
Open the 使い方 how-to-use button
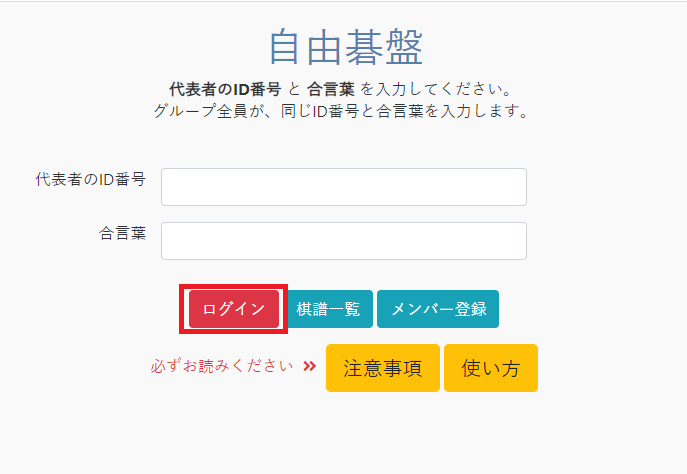coord(491,368)
